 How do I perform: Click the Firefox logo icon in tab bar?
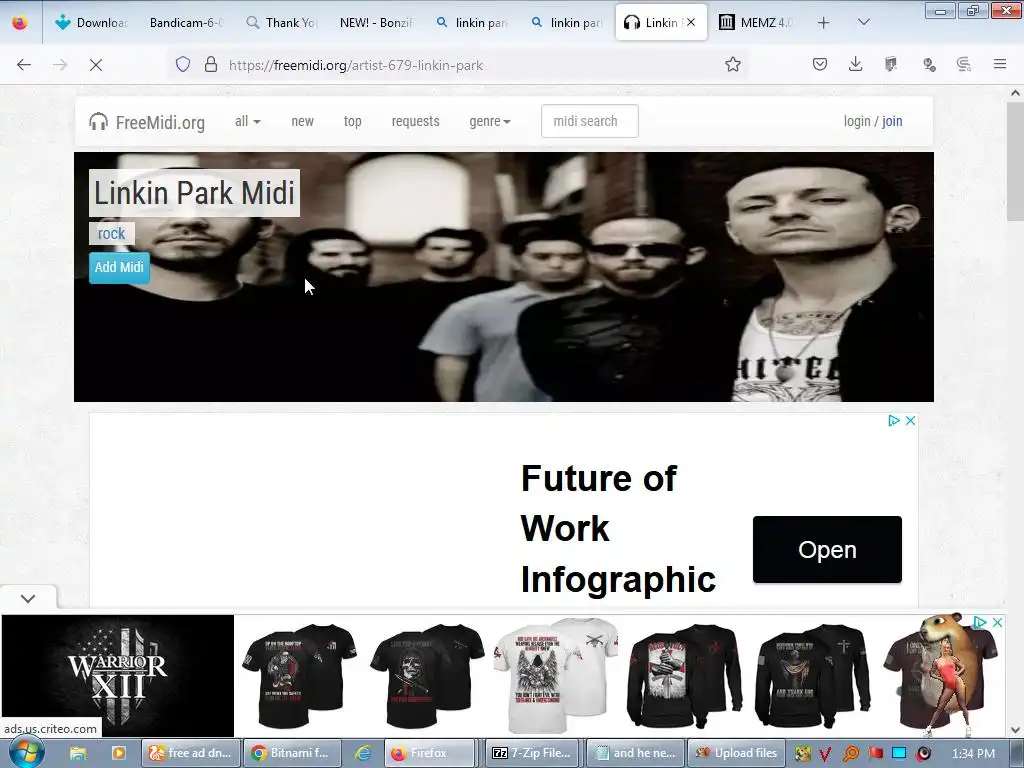coord(20,22)
